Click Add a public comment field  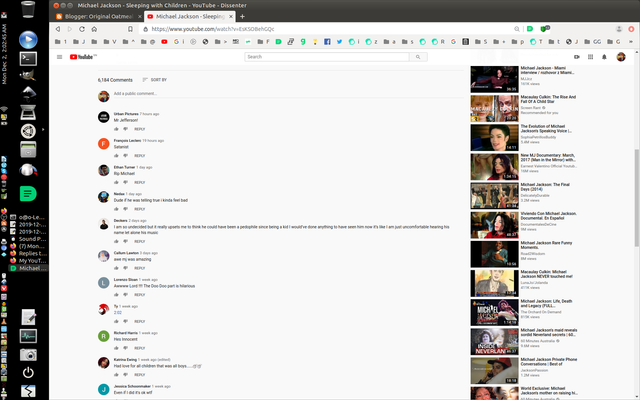click(x=288, y=93)
